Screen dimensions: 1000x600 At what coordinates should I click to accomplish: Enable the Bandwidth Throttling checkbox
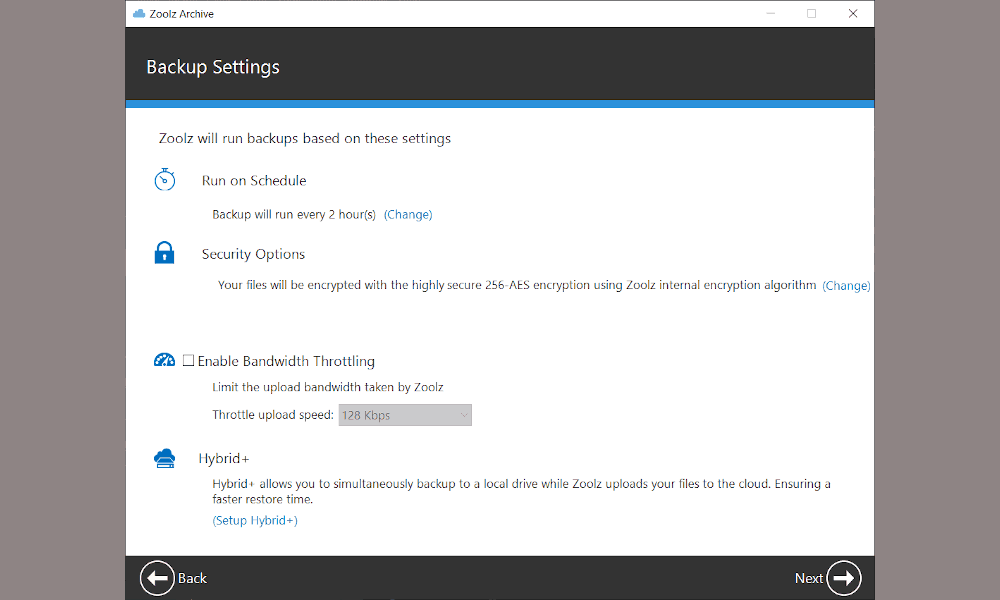click(x=188, y=360)
